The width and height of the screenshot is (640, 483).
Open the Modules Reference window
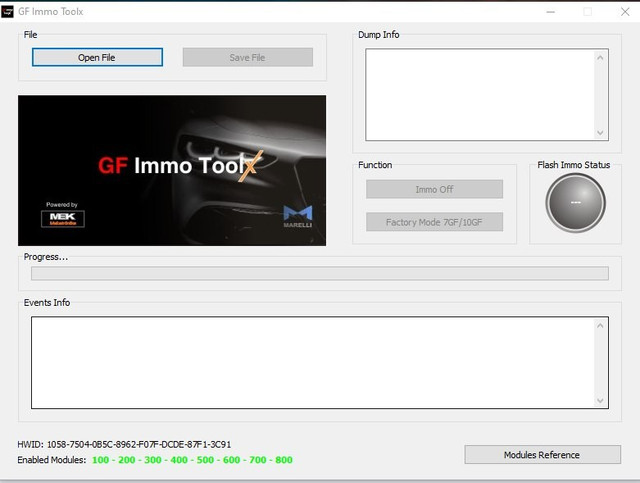pyautogui.click(x=542, y=454)
